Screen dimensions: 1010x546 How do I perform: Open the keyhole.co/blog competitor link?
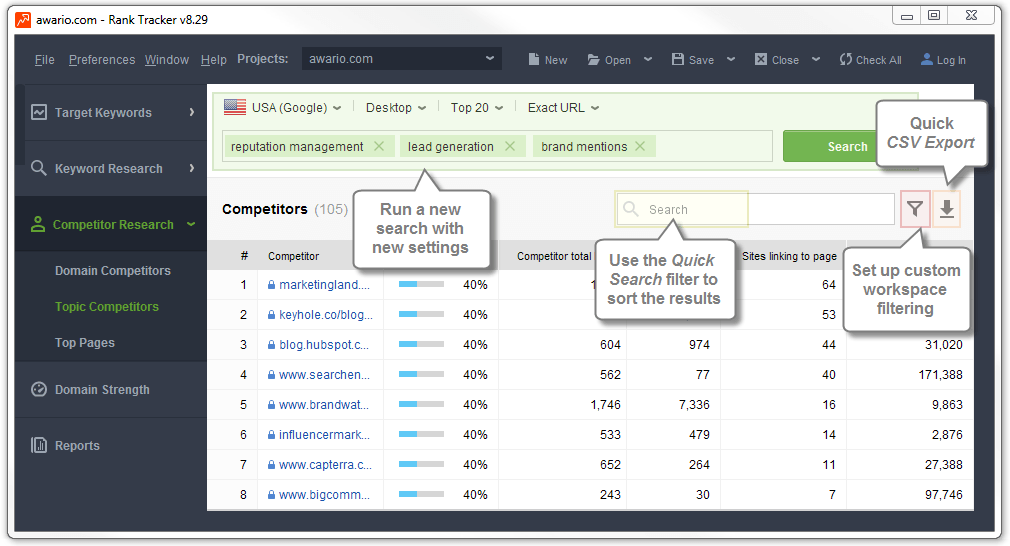click(x=325, y=315)
